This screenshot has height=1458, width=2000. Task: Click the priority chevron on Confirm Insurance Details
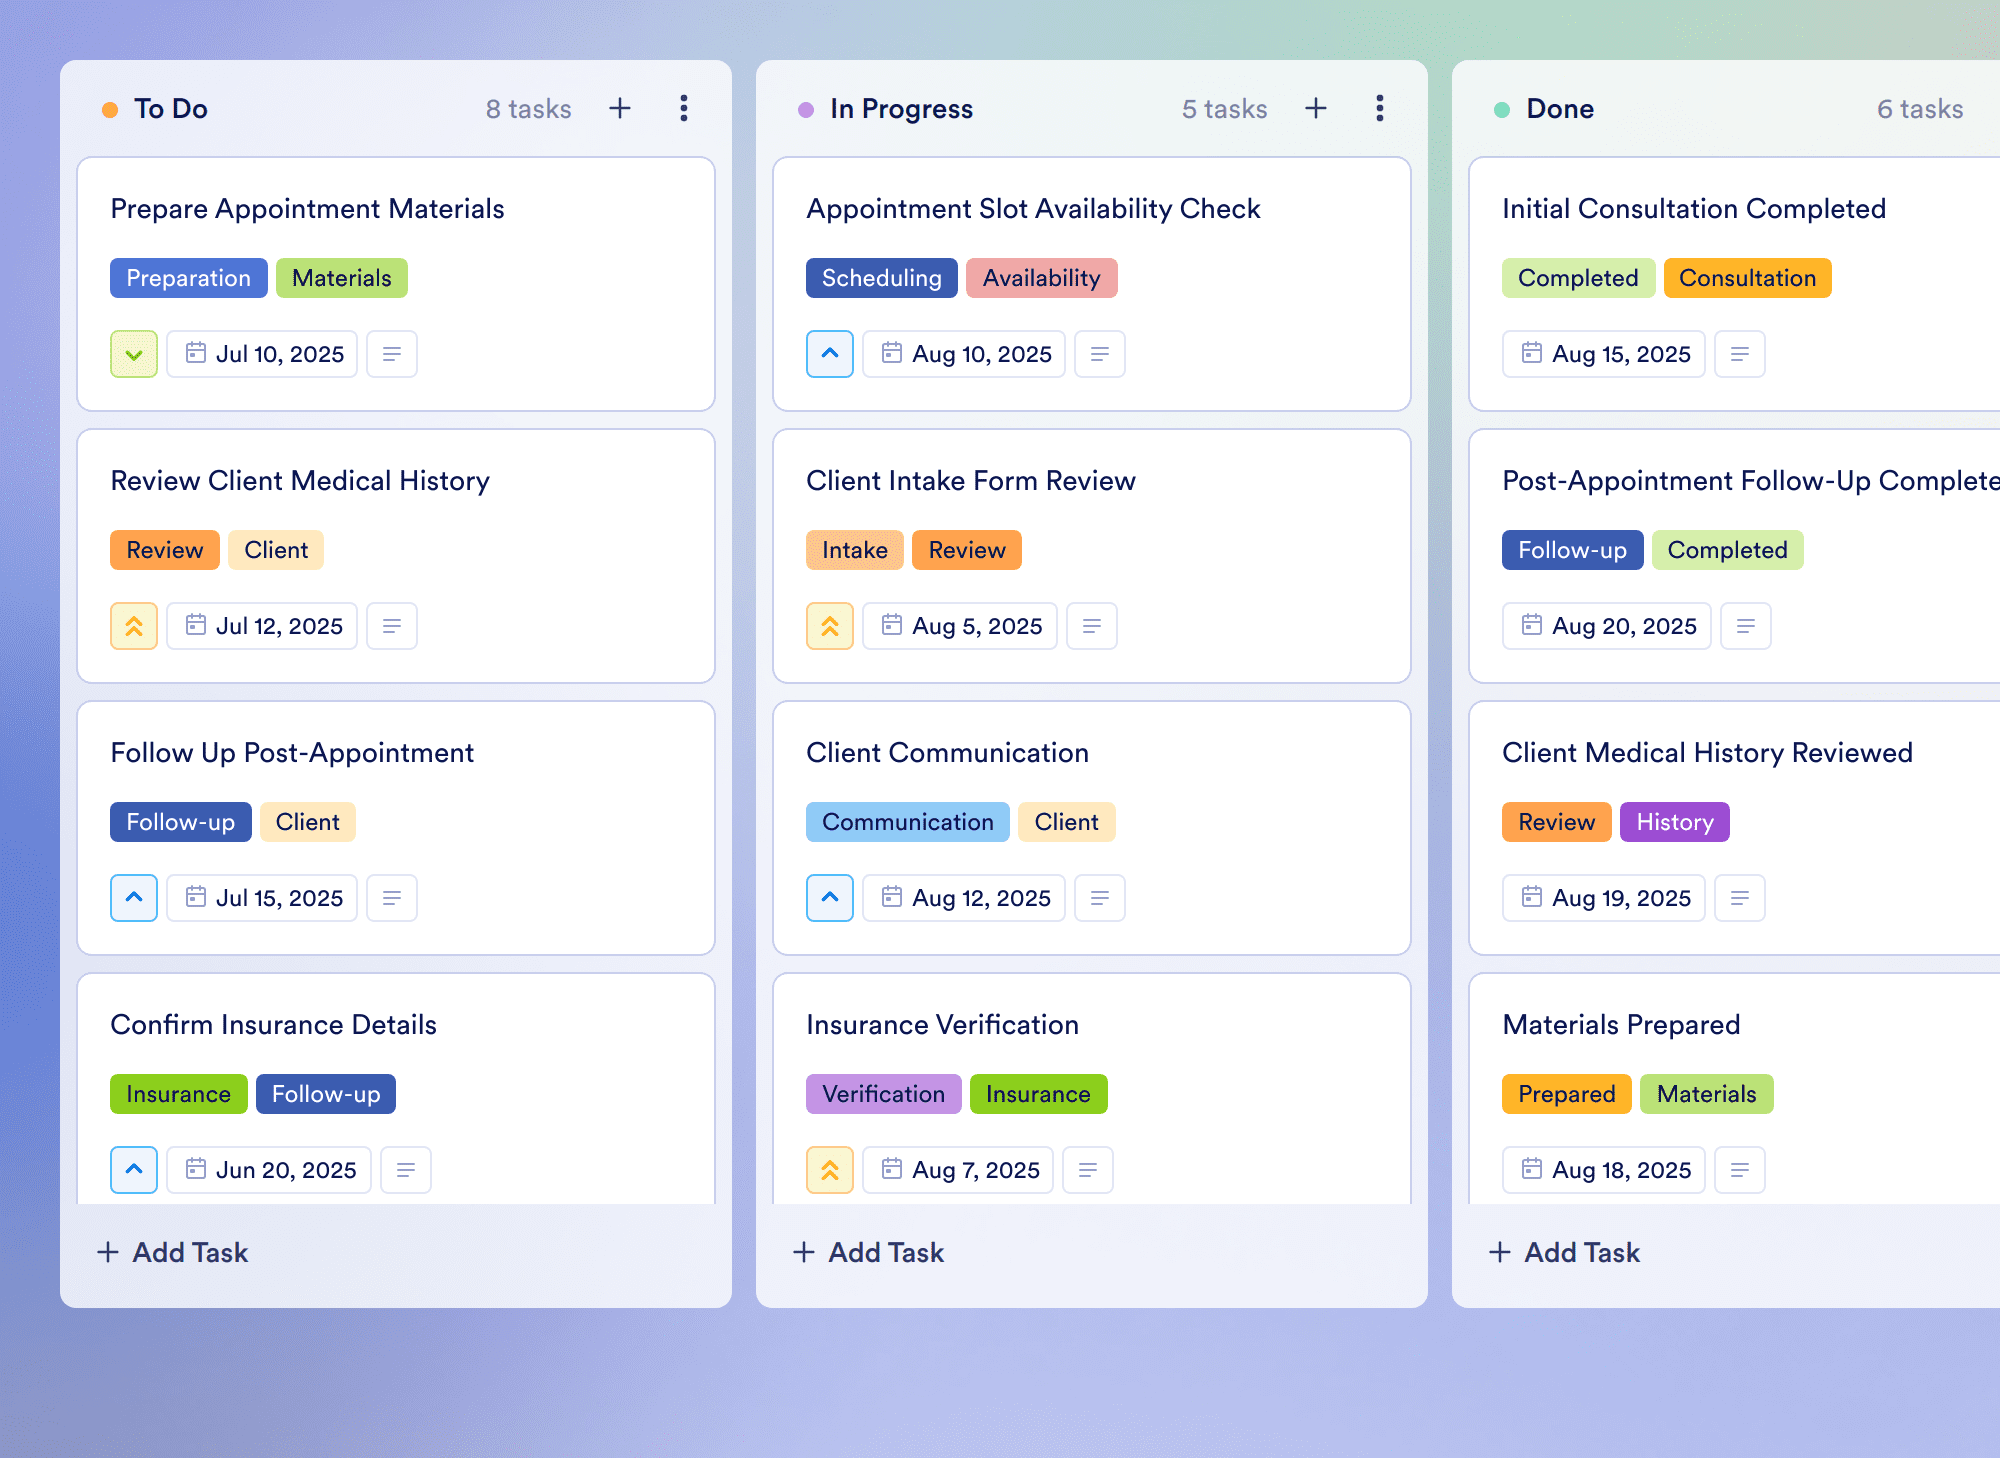[x=134, y=1170]
